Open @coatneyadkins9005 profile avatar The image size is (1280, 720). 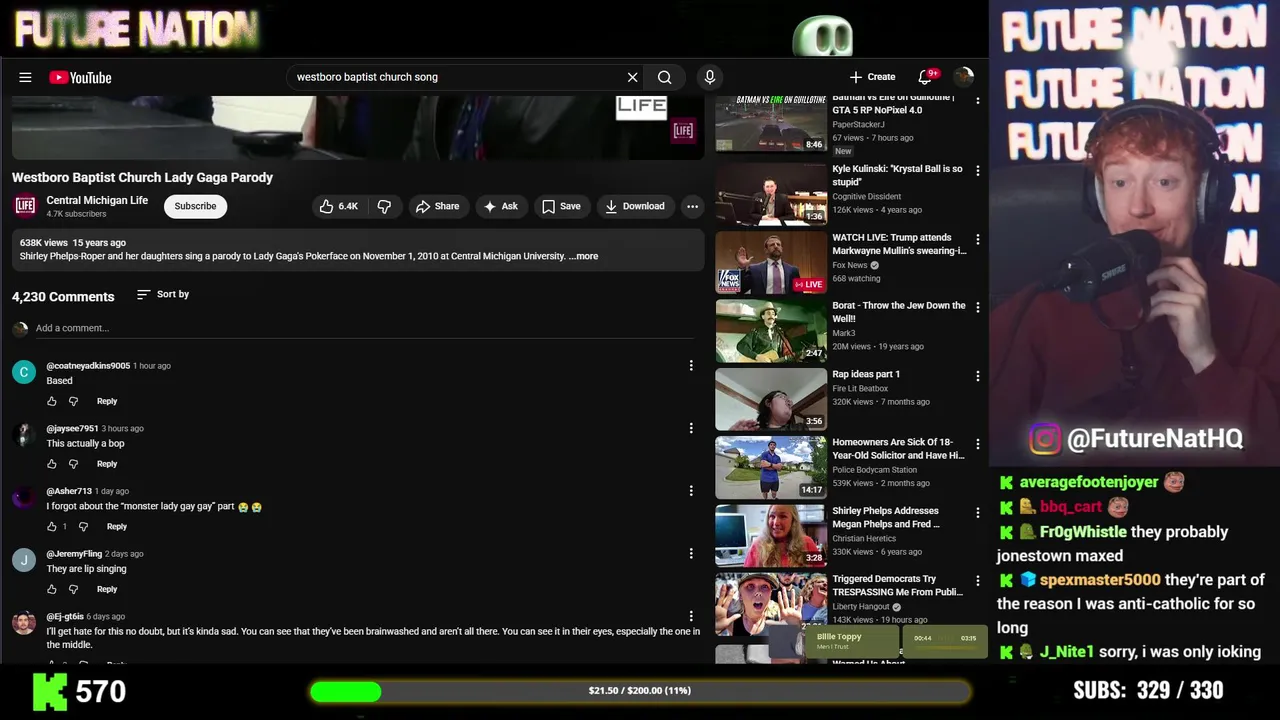(x=24, y=372)
